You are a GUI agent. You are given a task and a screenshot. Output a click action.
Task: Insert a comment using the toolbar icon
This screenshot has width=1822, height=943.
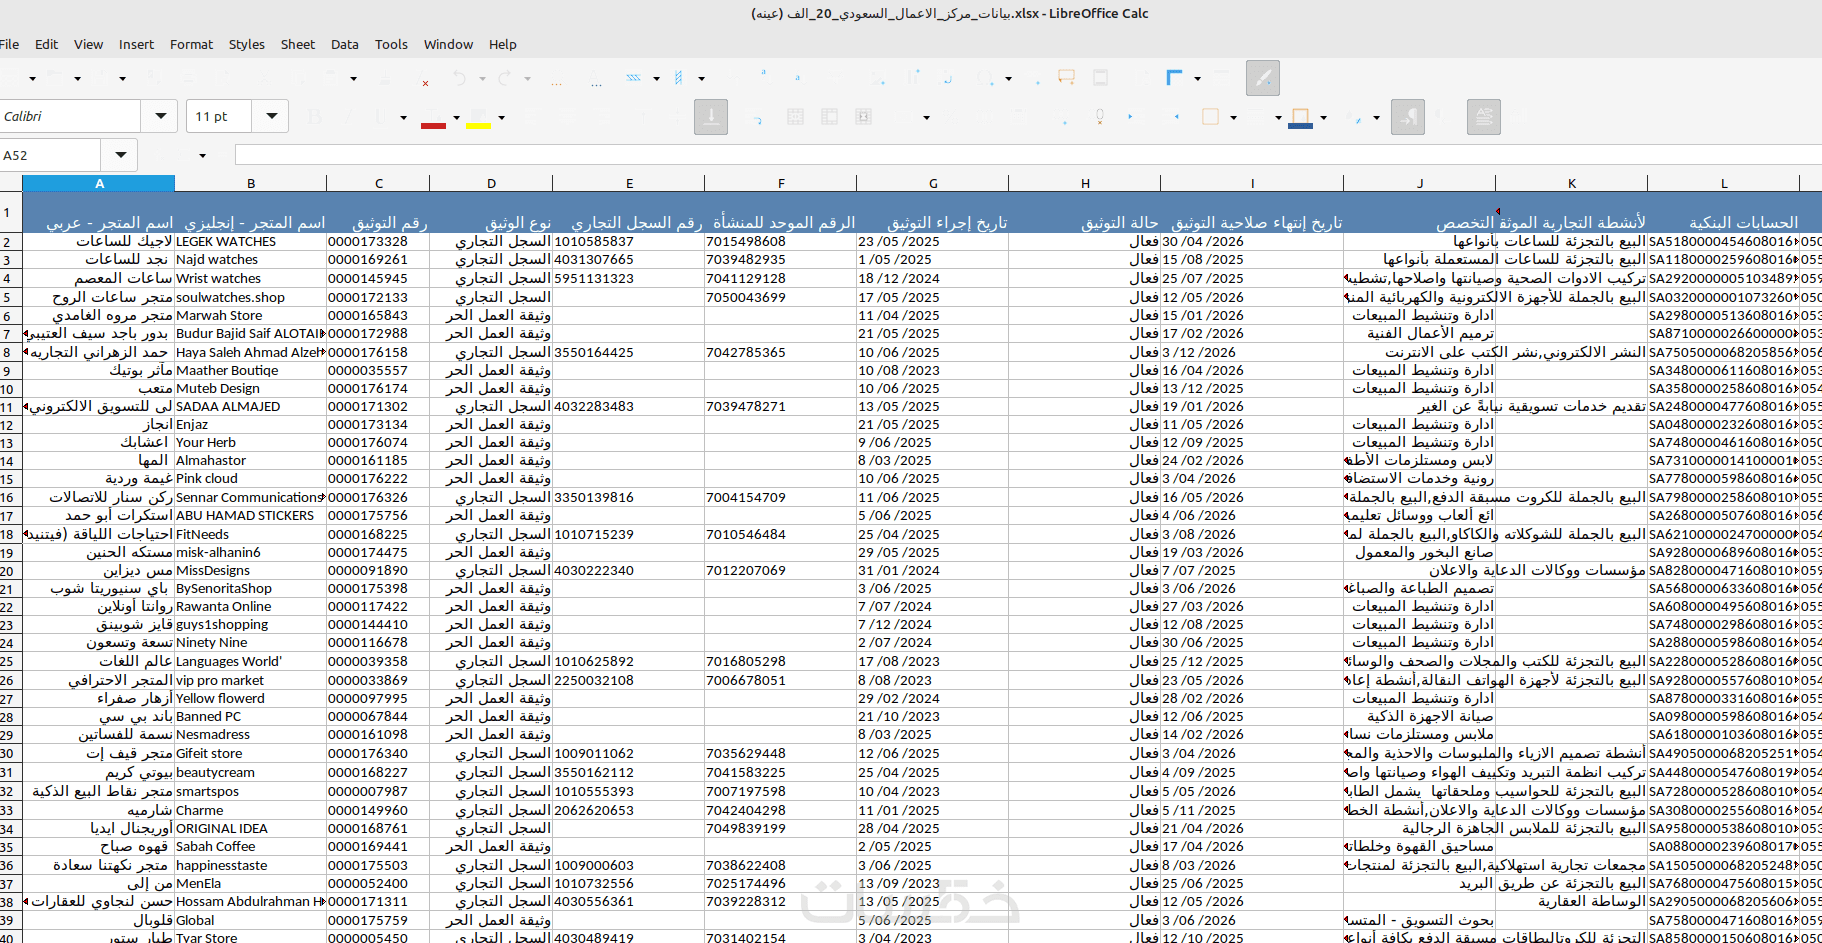[1067, 78]
